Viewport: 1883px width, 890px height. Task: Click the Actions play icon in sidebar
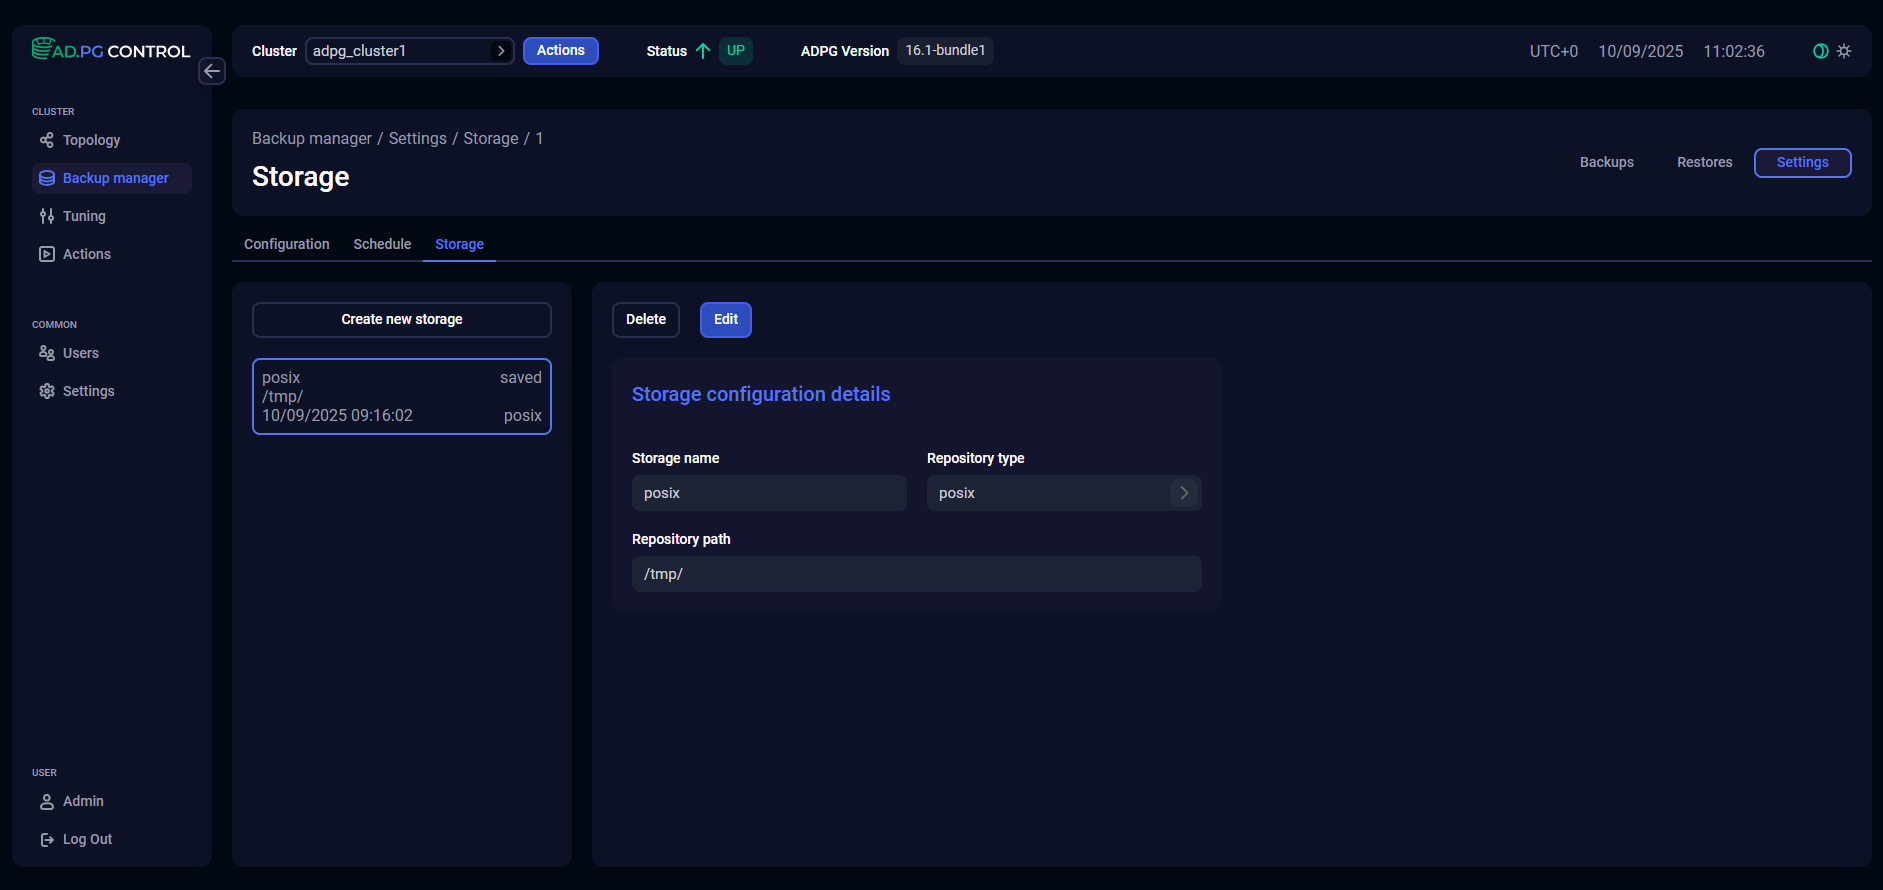[x=47, y=254]
